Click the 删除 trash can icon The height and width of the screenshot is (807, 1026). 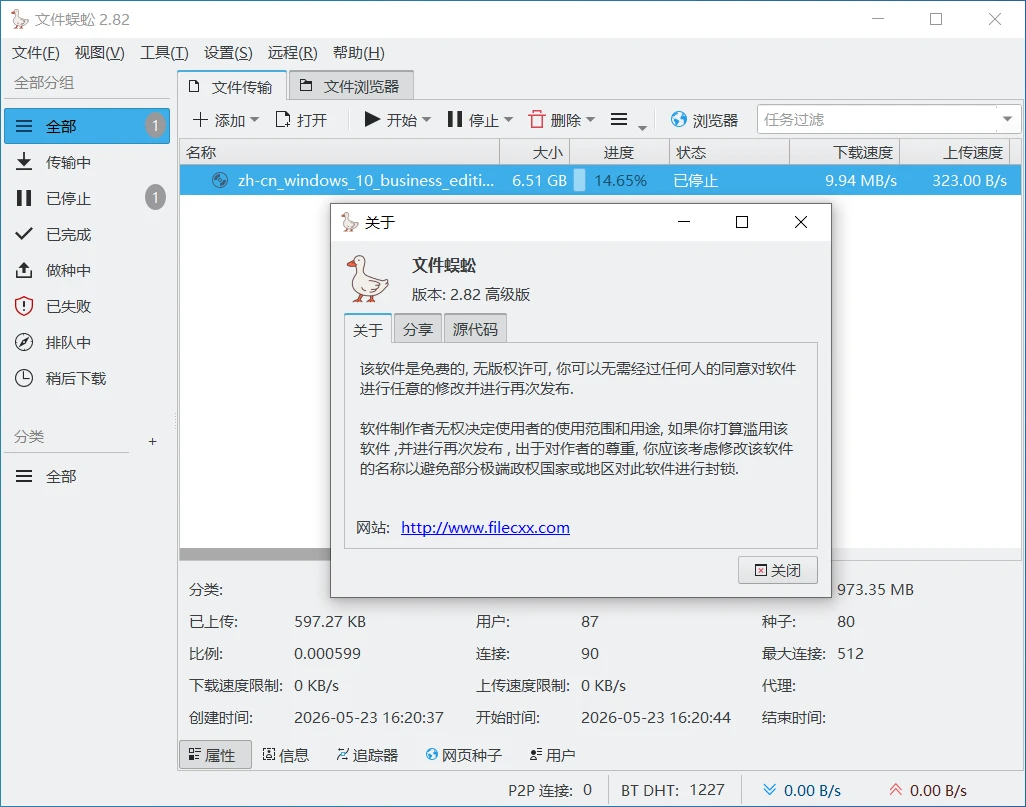(x=537, y=119)
